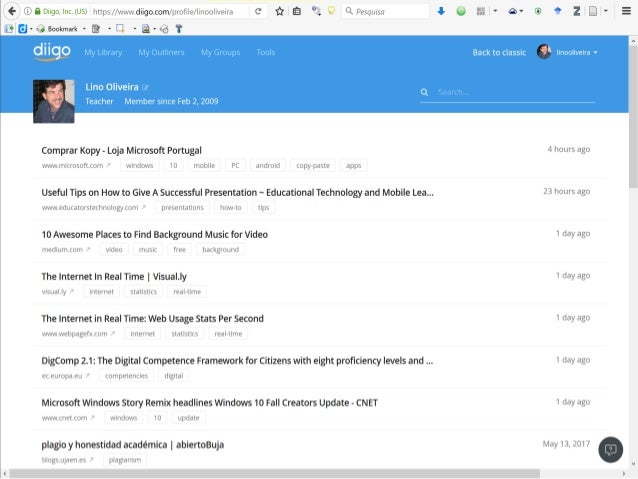This screenshot has width=638, height=479.
Task: Expand the dropdown next to Diigo 'd' icon
Action: click(x=31, y=29)
